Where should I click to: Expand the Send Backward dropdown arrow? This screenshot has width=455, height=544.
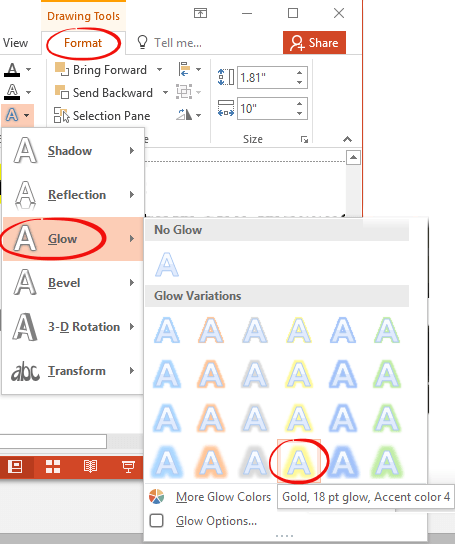pyautogui.click(x=166, y=93)
